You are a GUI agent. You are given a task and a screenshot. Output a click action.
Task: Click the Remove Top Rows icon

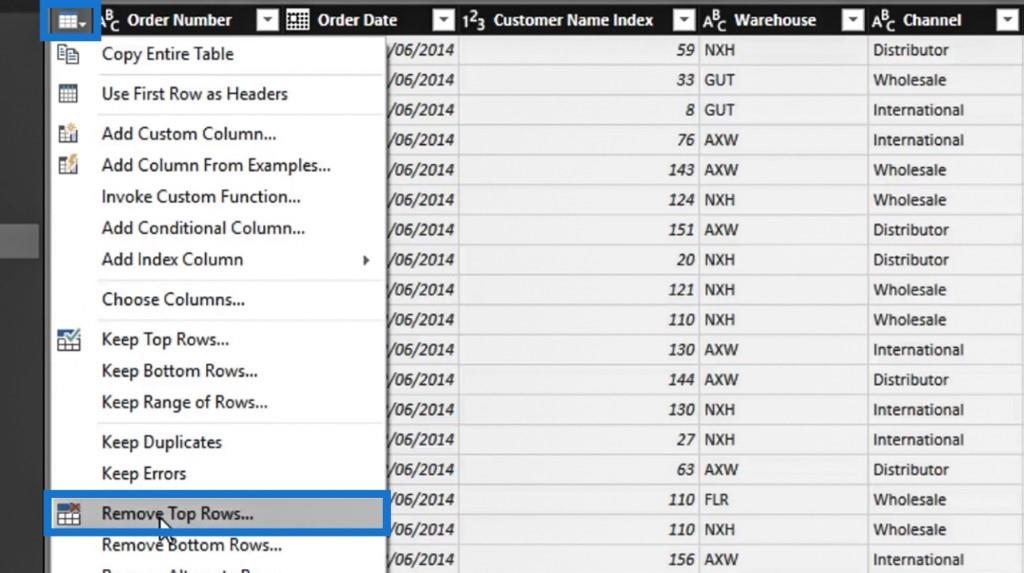[68, 514]
